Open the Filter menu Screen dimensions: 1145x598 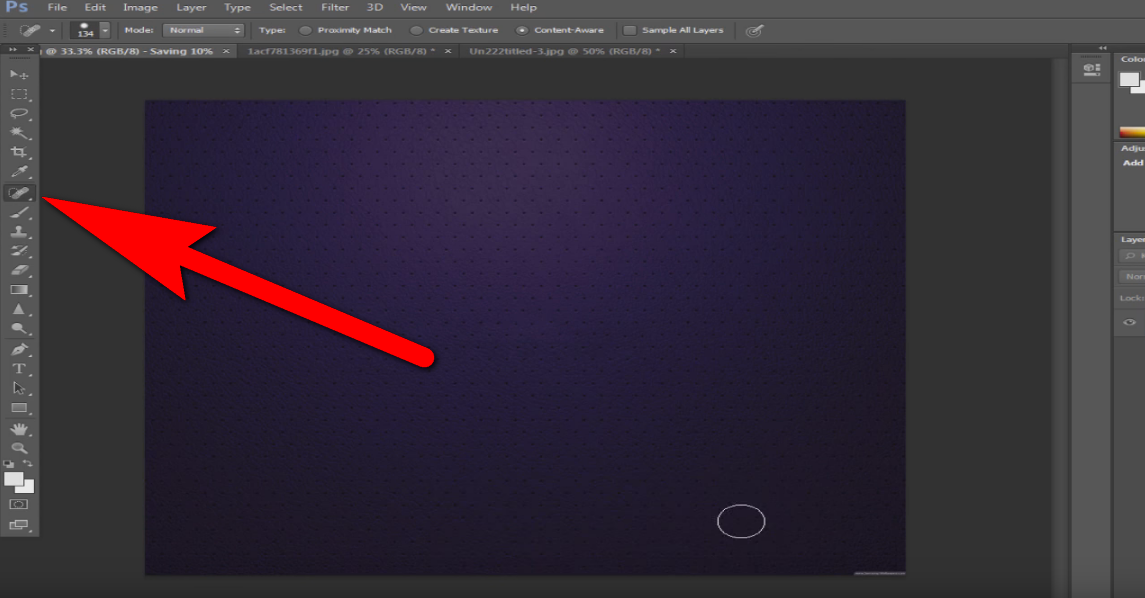click(335, 8)
